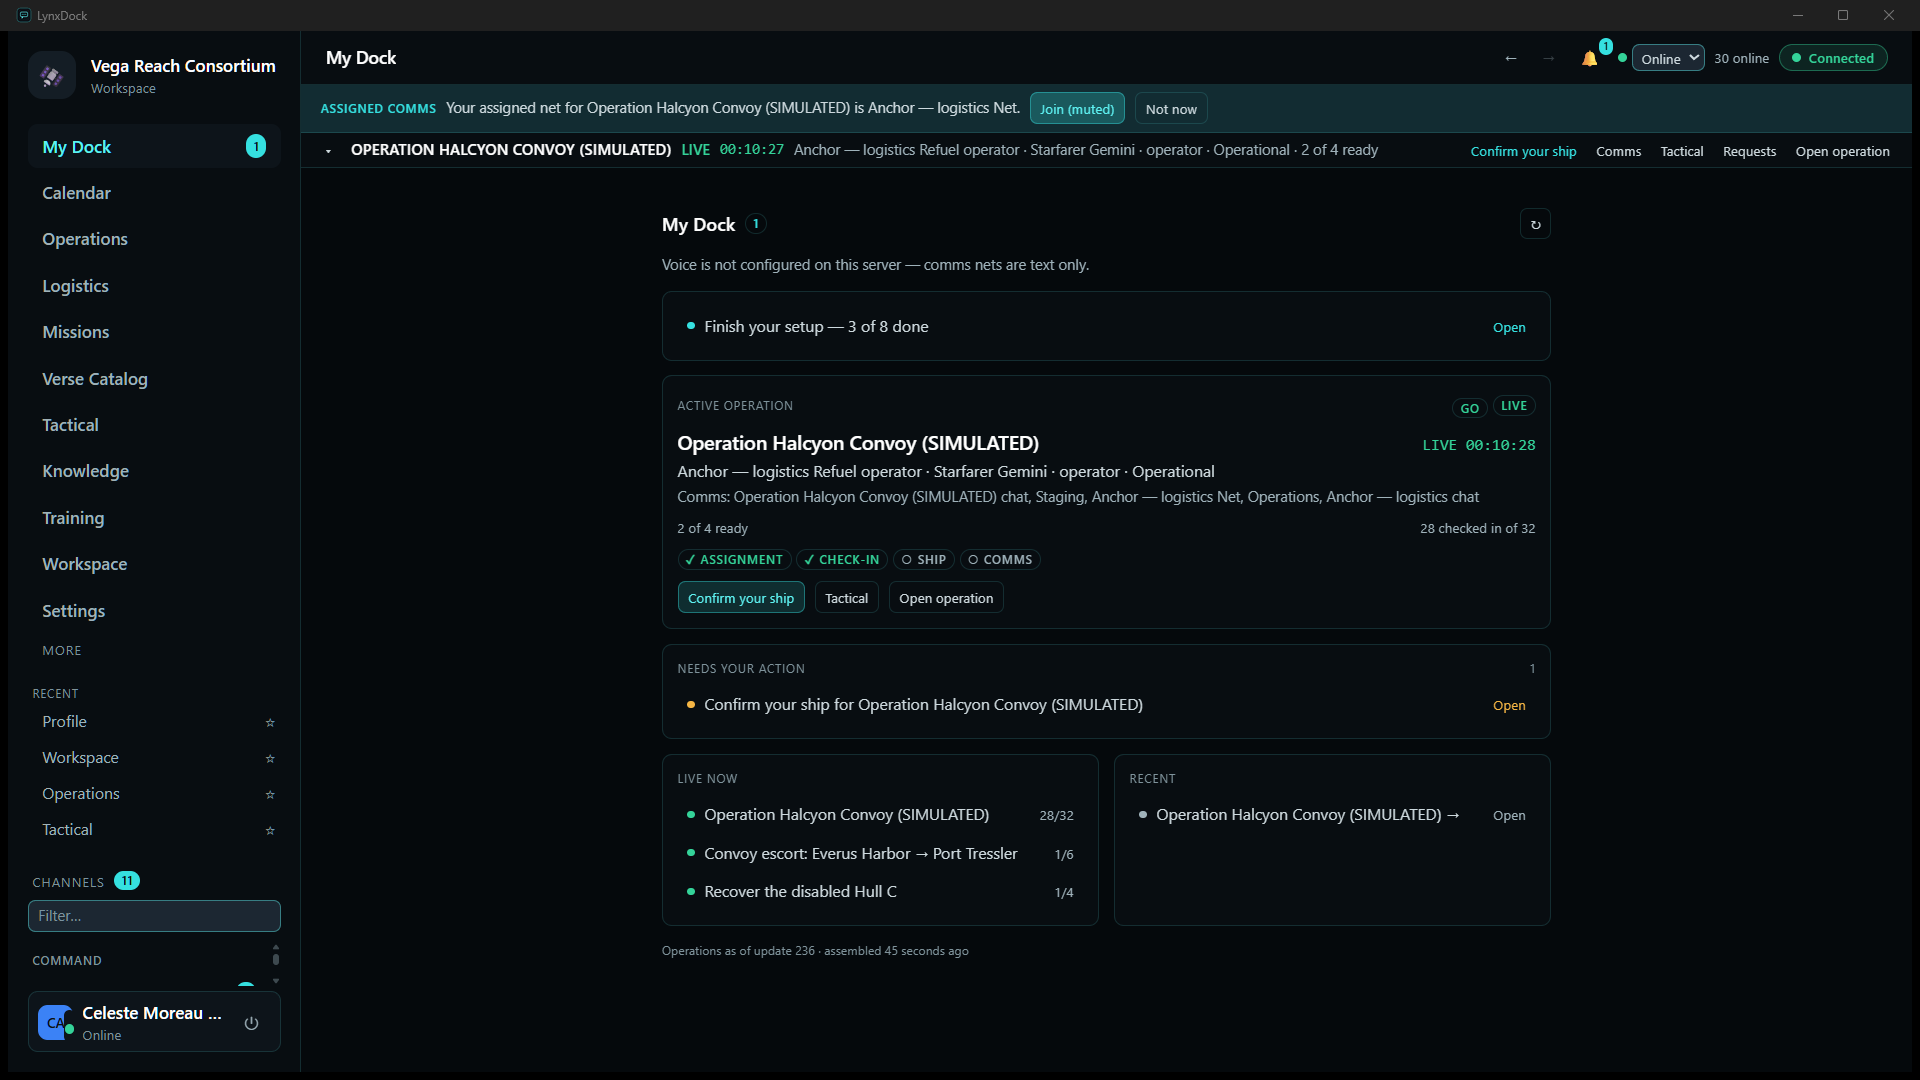Click Celeste Moreau's CA avatar

click(55, 1023)
